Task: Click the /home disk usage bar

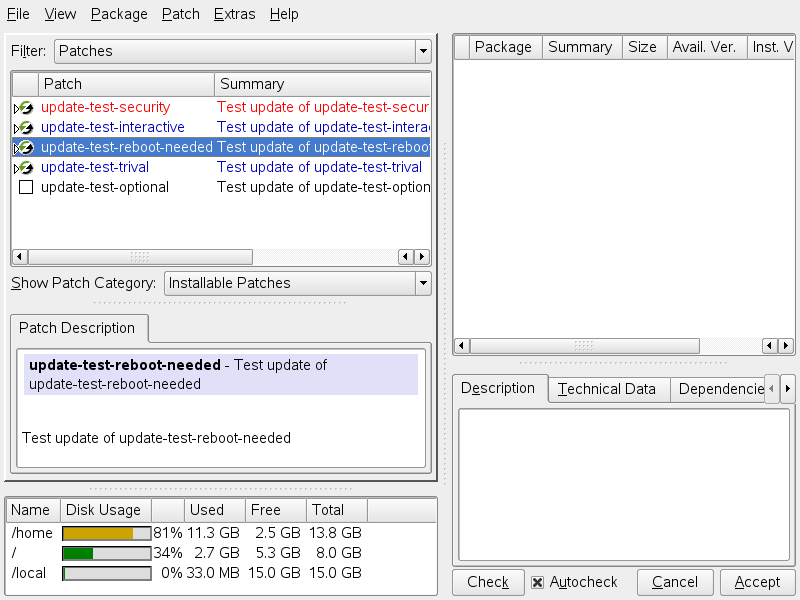Action: pos(107,534)
